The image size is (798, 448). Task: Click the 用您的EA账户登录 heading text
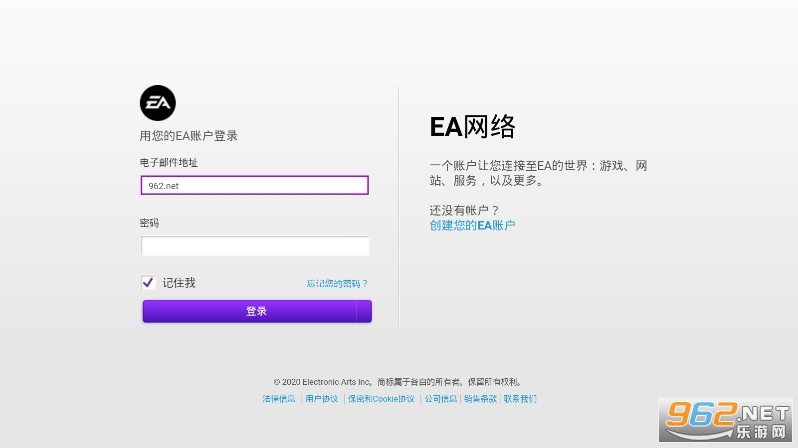[x=188, y=136]
